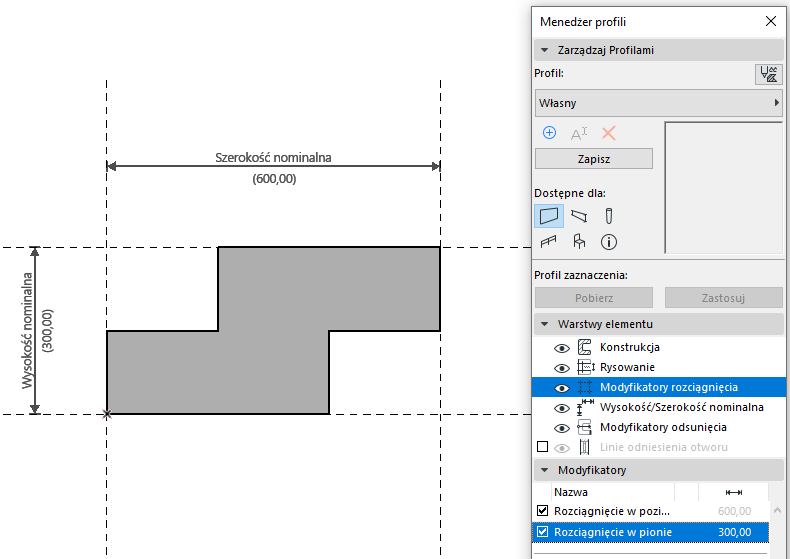Toggle Modyfikatory odsunięcia eye visibility
The height and width of the screenshot is (559, 790).
[x=562, y=428]
